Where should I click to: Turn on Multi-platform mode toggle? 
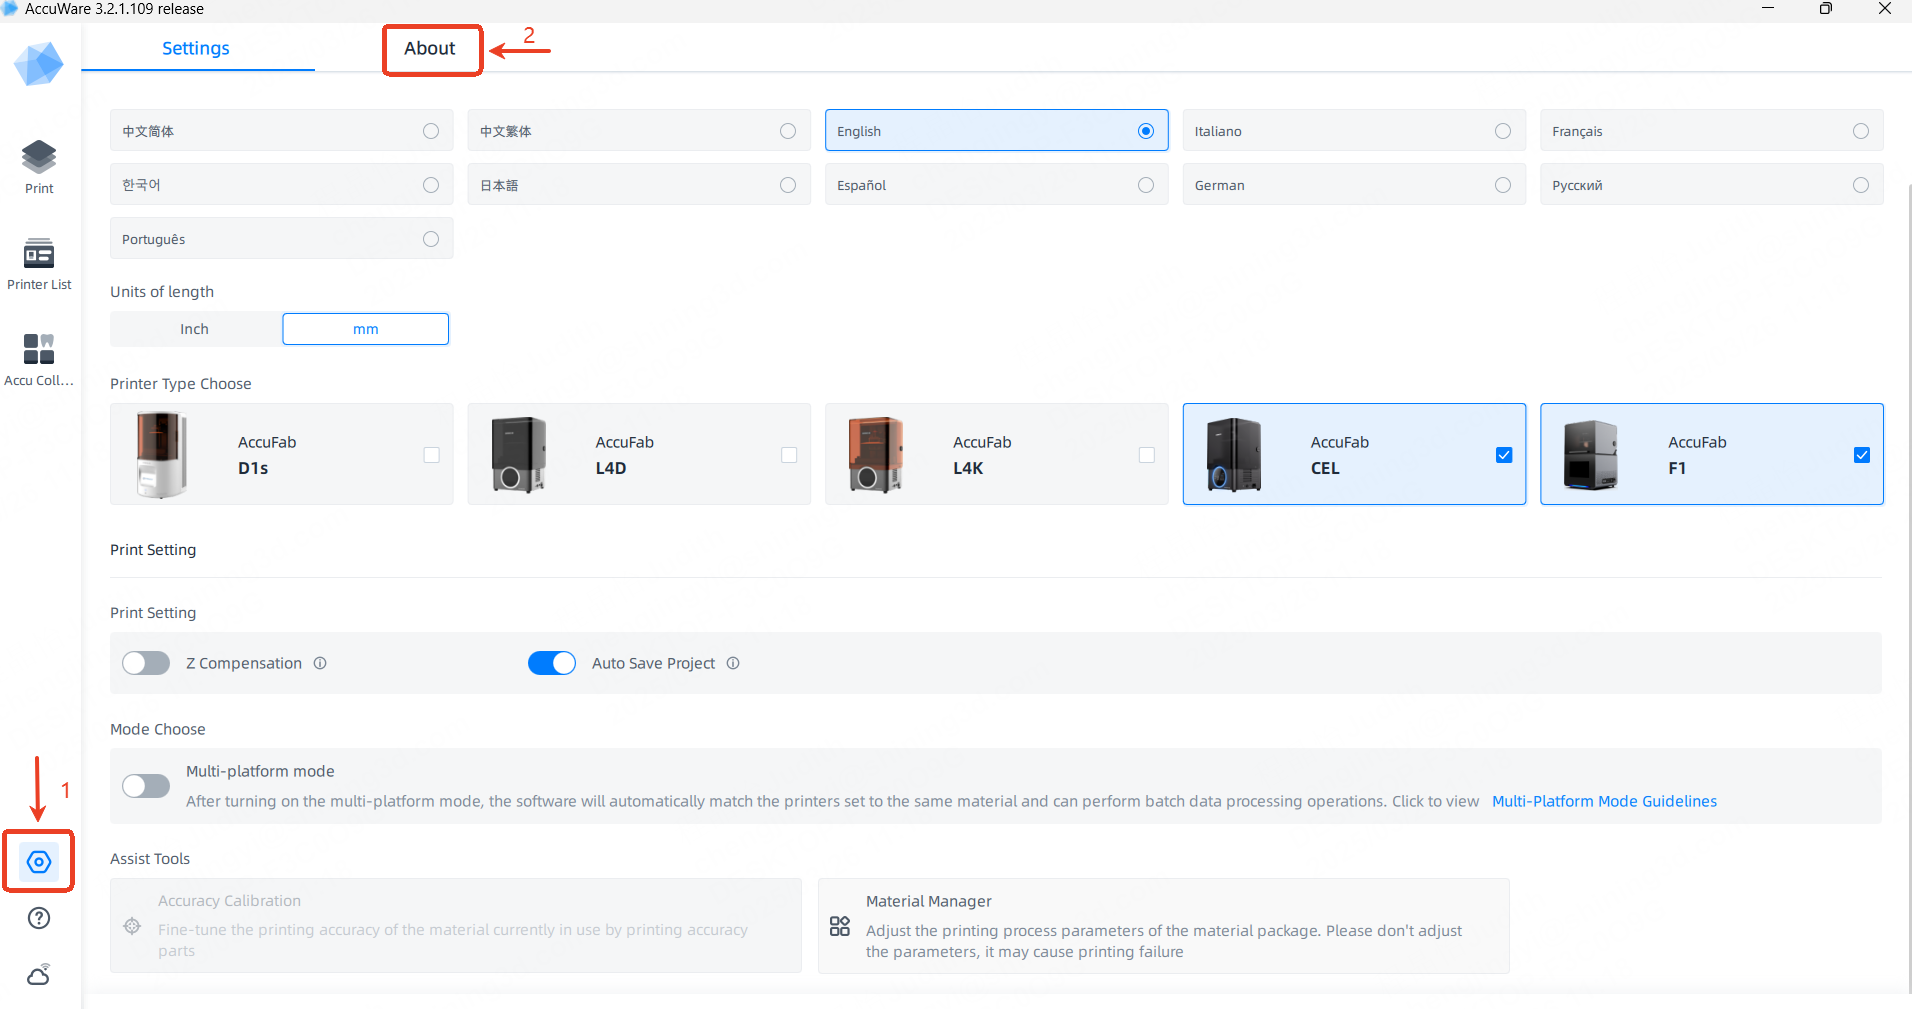tap(146, 786)
